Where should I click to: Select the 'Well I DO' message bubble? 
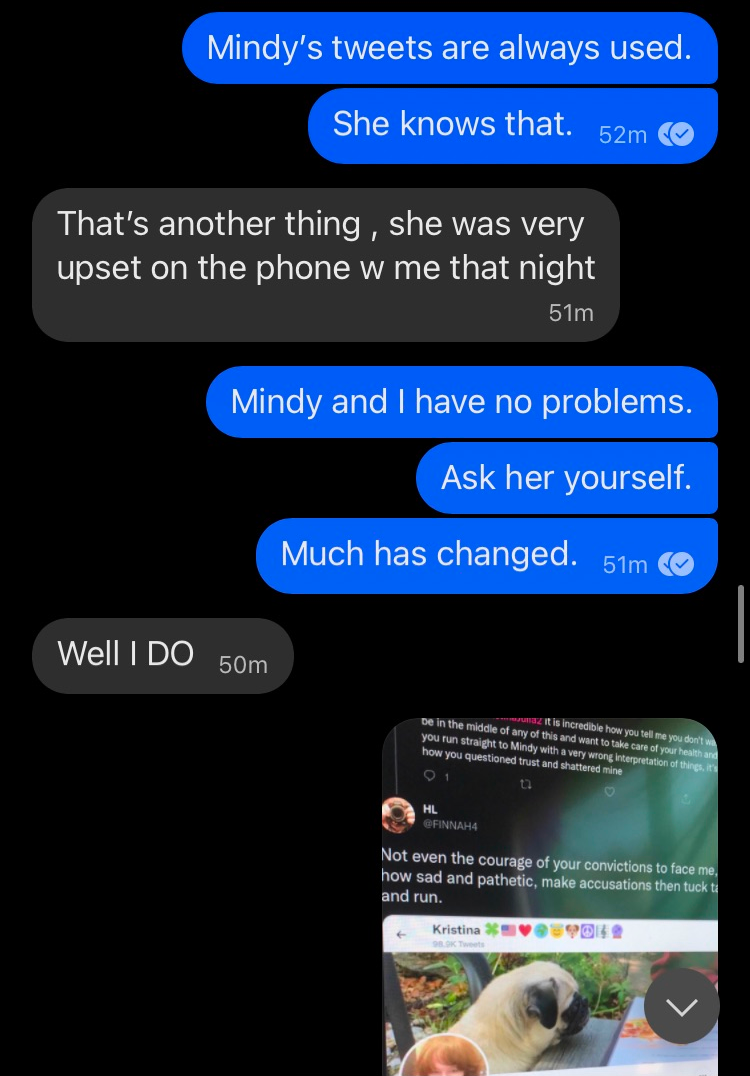[x=163, y=655]
